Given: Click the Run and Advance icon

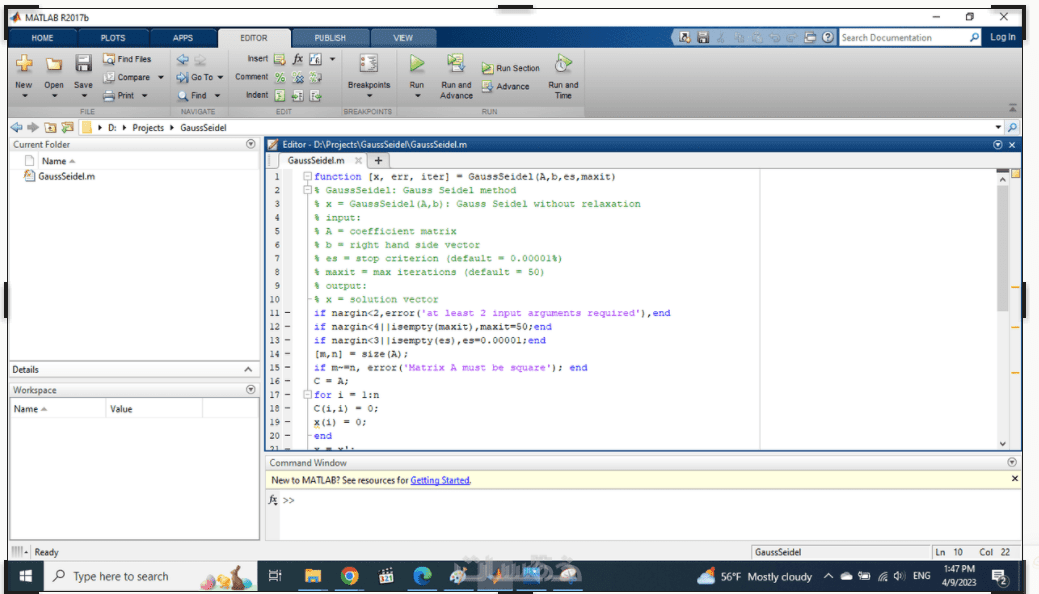Looking at the screenshot, I should pos(456,64).
